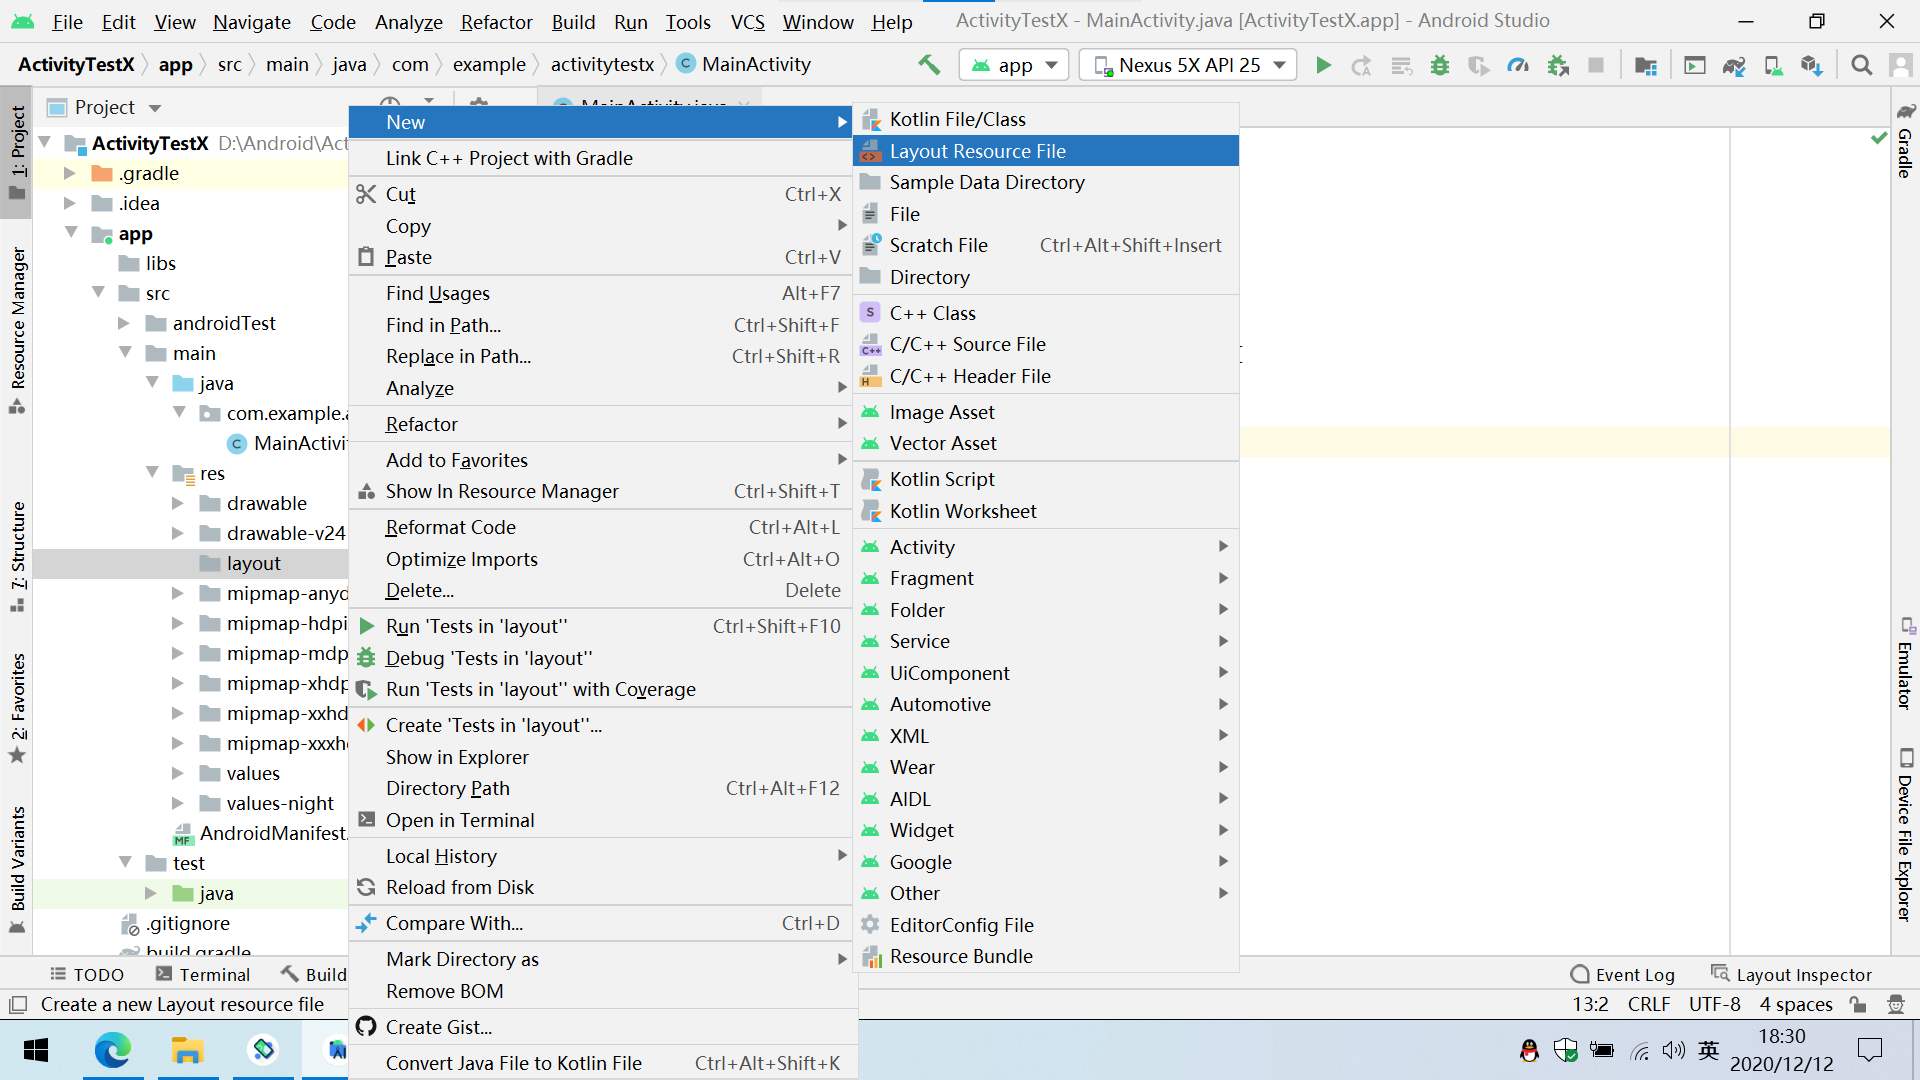Open the Refactor menu in menu bar
Viewport: 1920px width, 1080px height.
pyautogui.click(x=496, y=21)
